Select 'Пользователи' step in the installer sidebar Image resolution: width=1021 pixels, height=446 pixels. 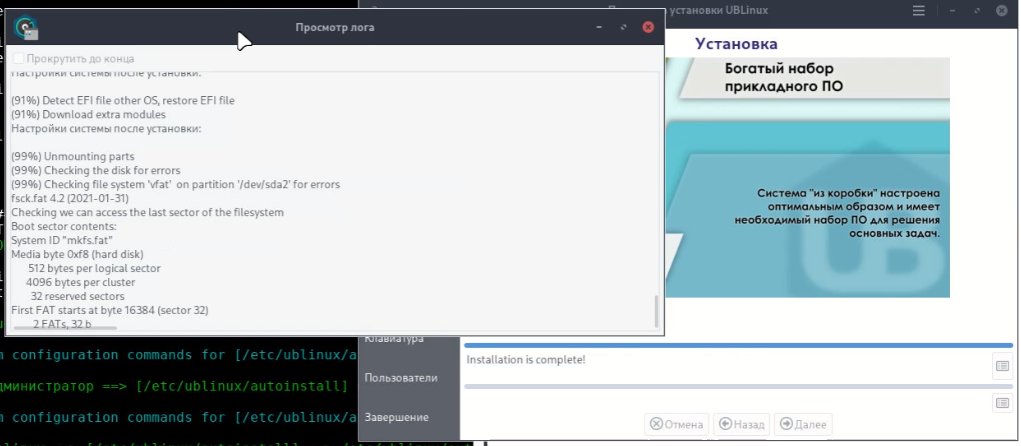click(x=401, y=378)
